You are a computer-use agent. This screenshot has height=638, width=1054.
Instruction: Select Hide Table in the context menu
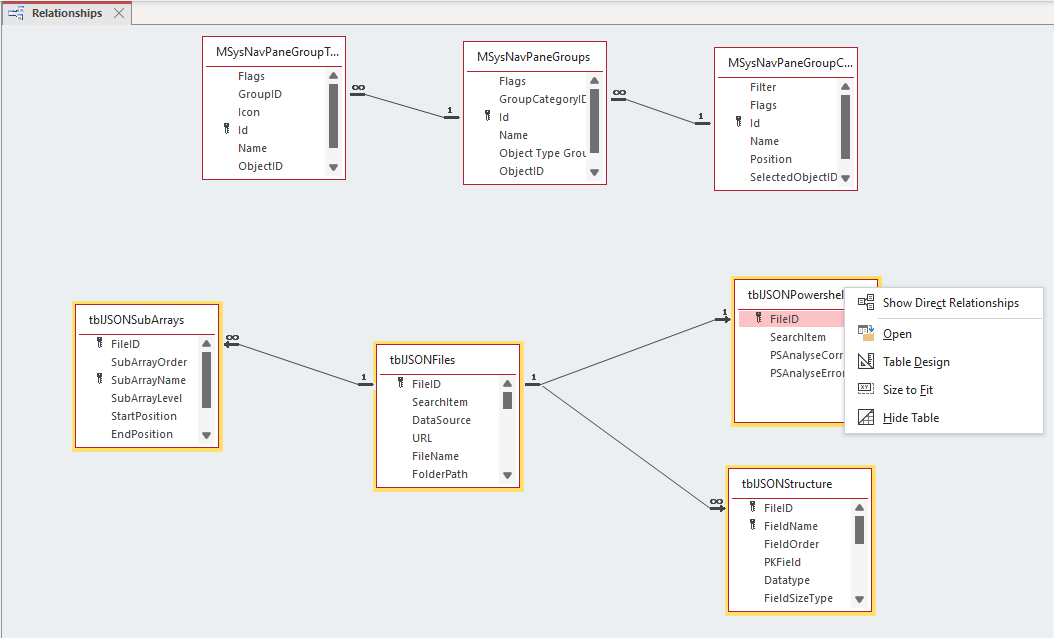point(944,417)
